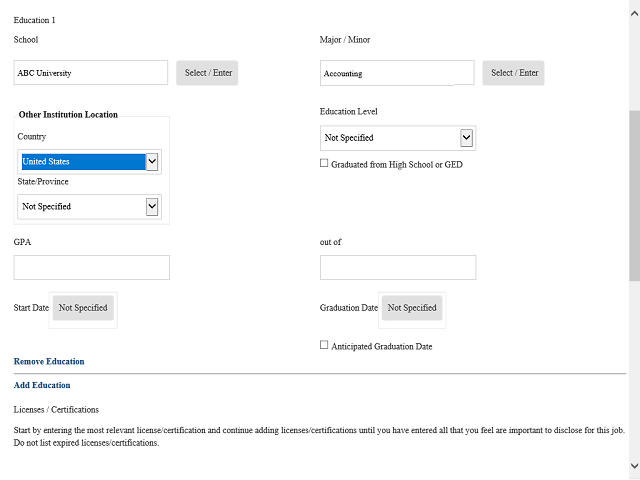The width and height of the screenshot is (640, 480).
Task: Check Graduated from High School or GED
Action: [324, 163]
